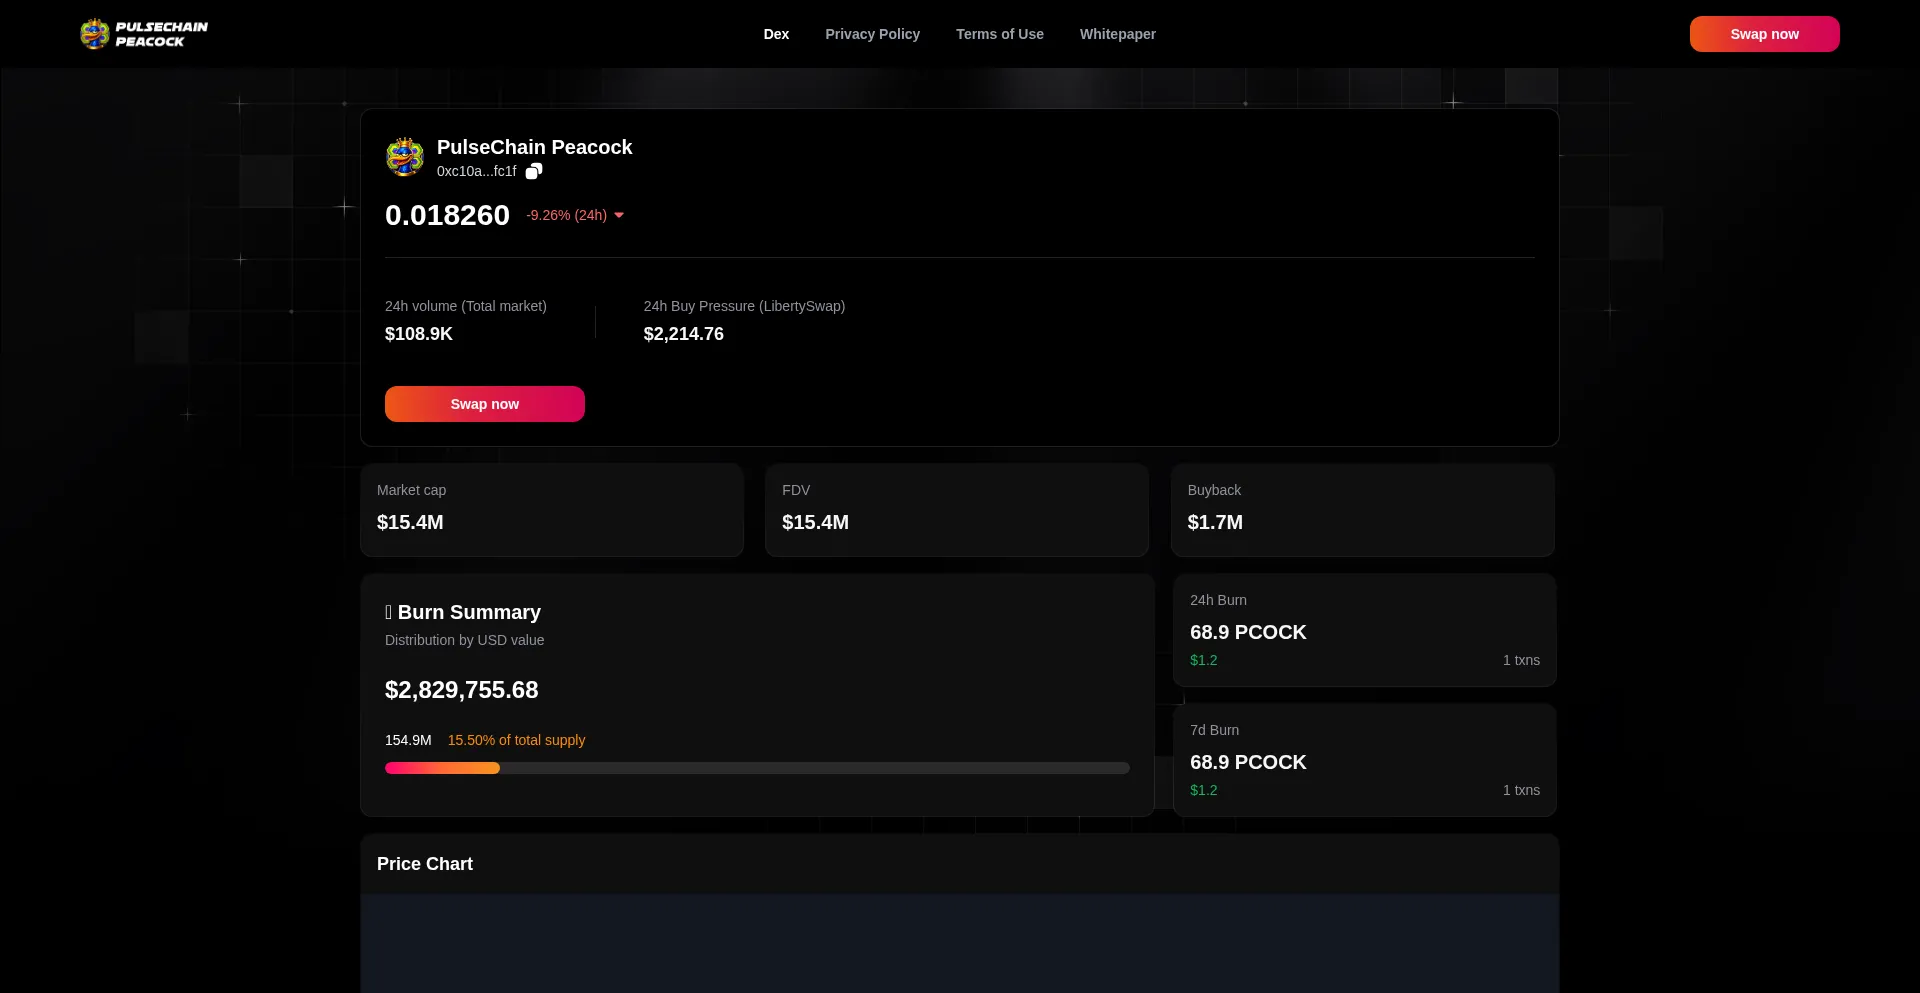Click the 24h Buy Pressure (LibertySwap) label
Screen dimensions: 1920x993
[744, 306]
